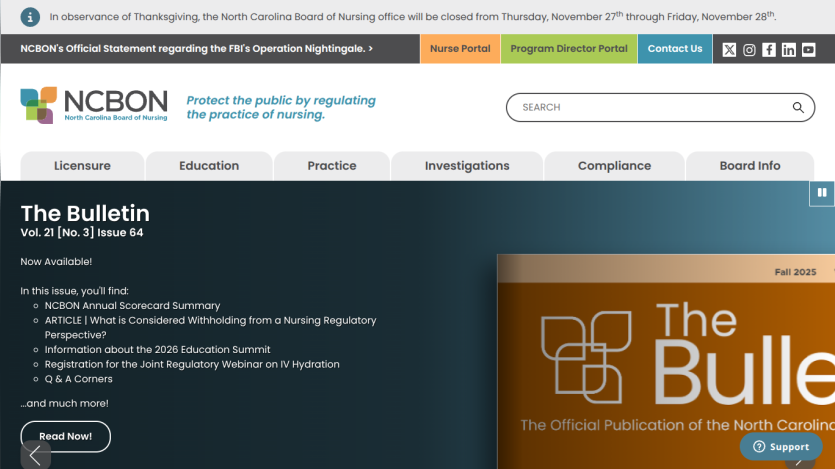Click the search magnifier icon
Screen dimensions: 835x469
tap(798, 108)
